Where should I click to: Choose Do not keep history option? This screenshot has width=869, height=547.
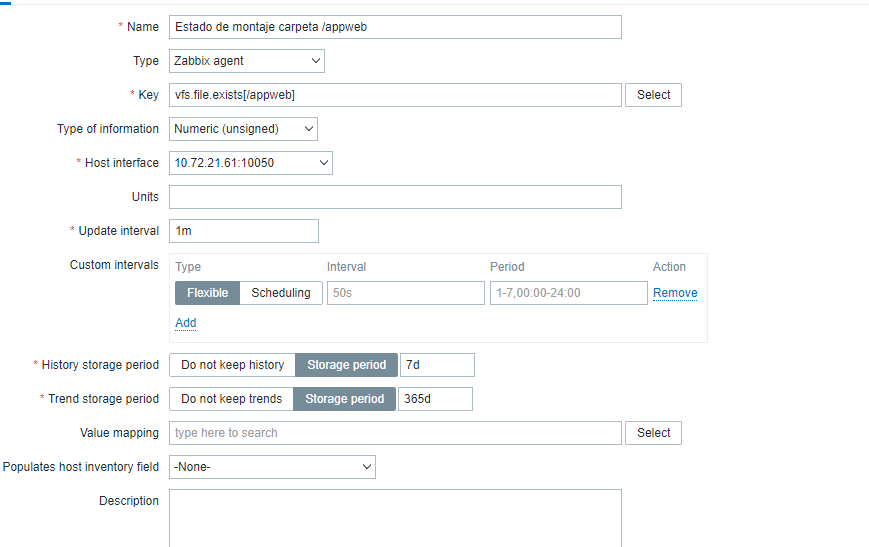232,365
